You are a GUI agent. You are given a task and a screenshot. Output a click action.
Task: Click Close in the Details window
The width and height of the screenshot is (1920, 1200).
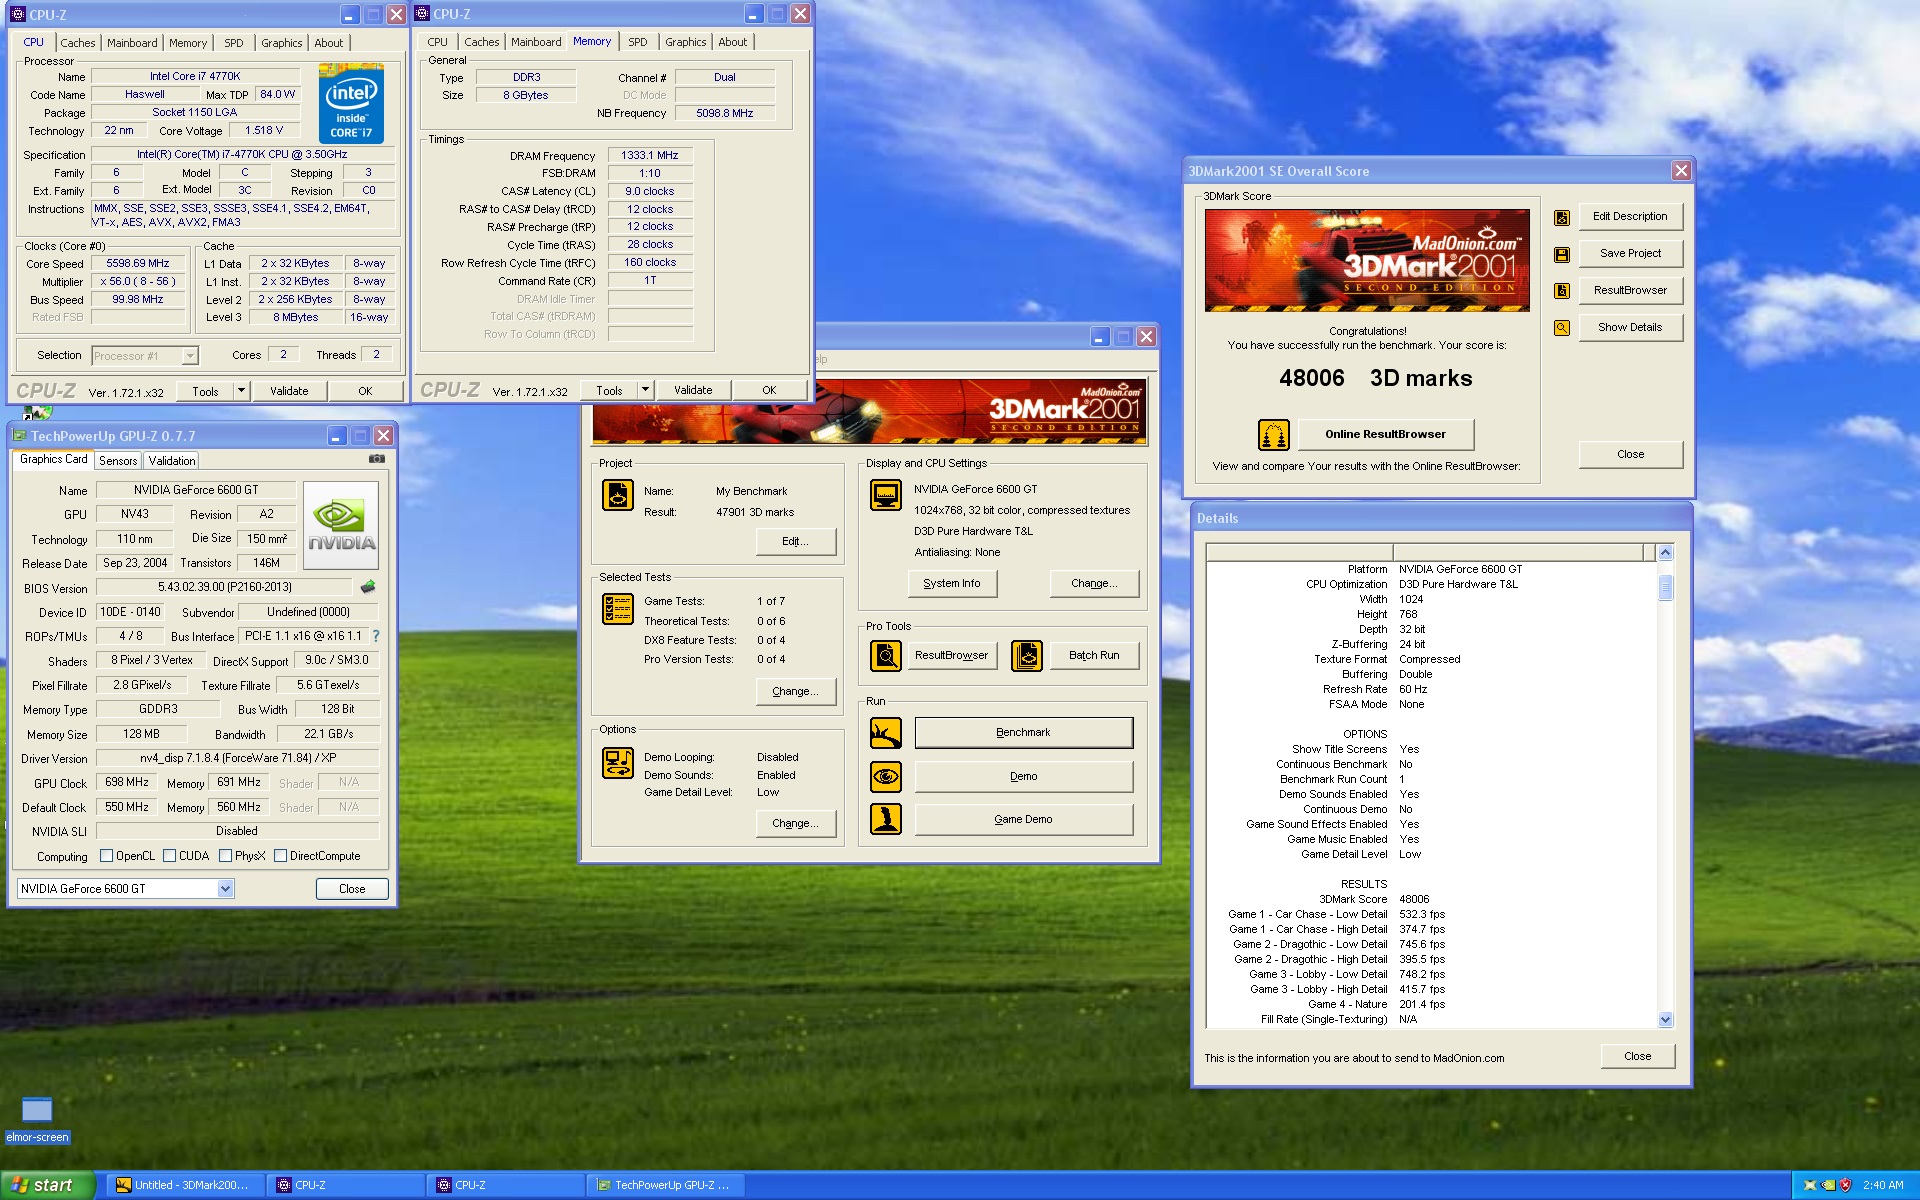pyautogui.click(x=1637, y=1056)
